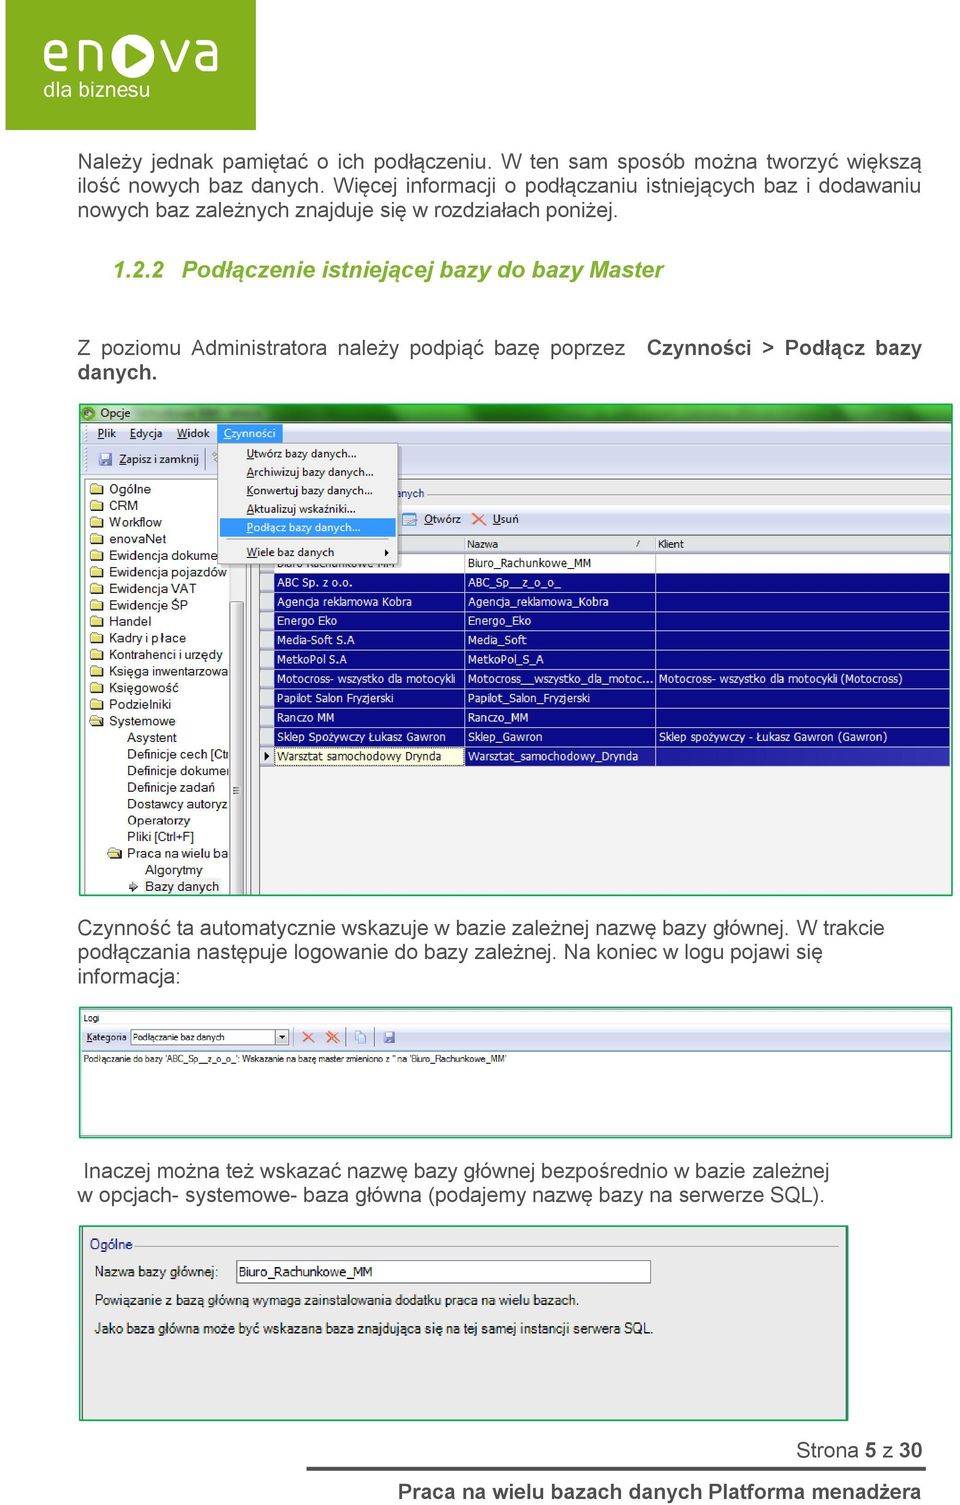Click the save icon beside Zapisz i zamknij

point(106,459)
